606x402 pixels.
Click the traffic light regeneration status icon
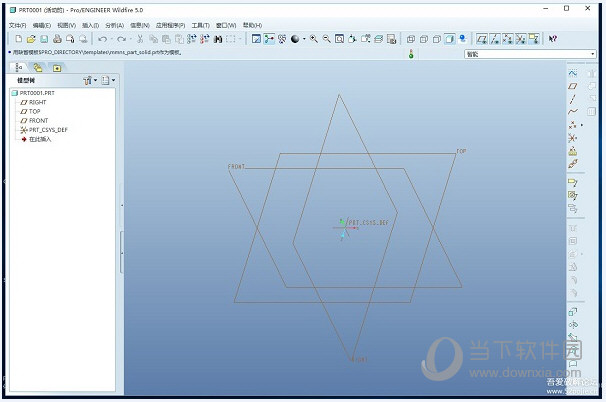pos(411,54)
